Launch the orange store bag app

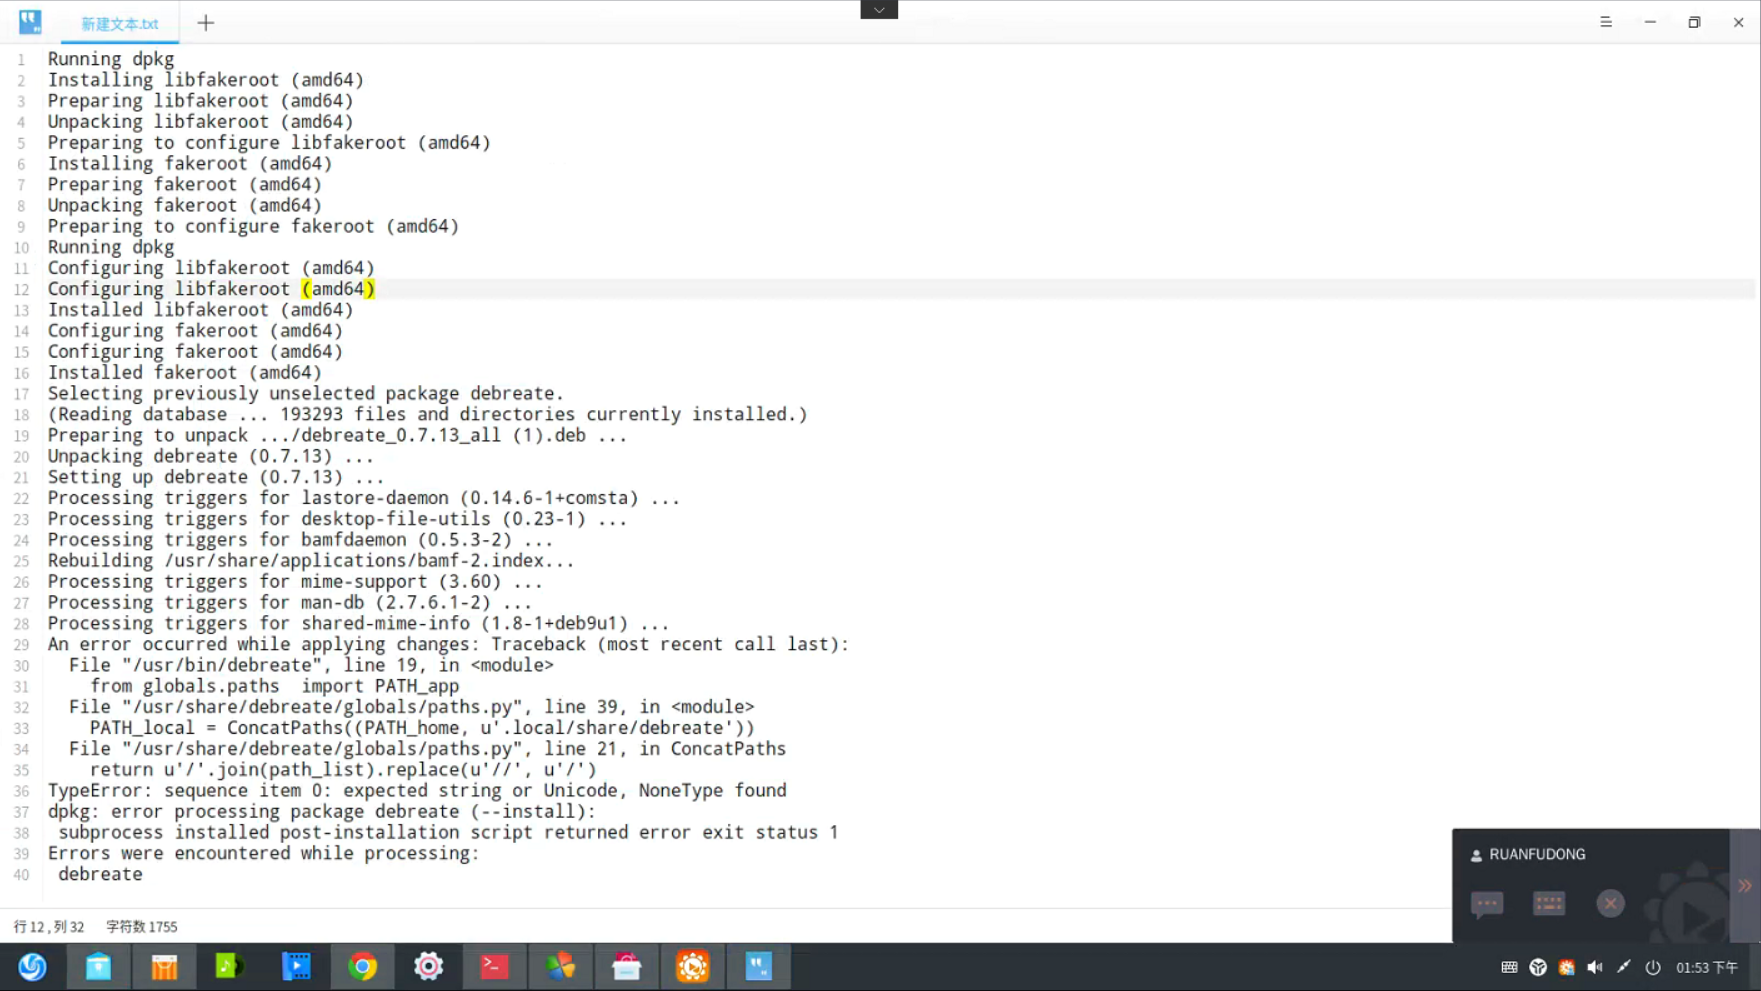(164, 967)
